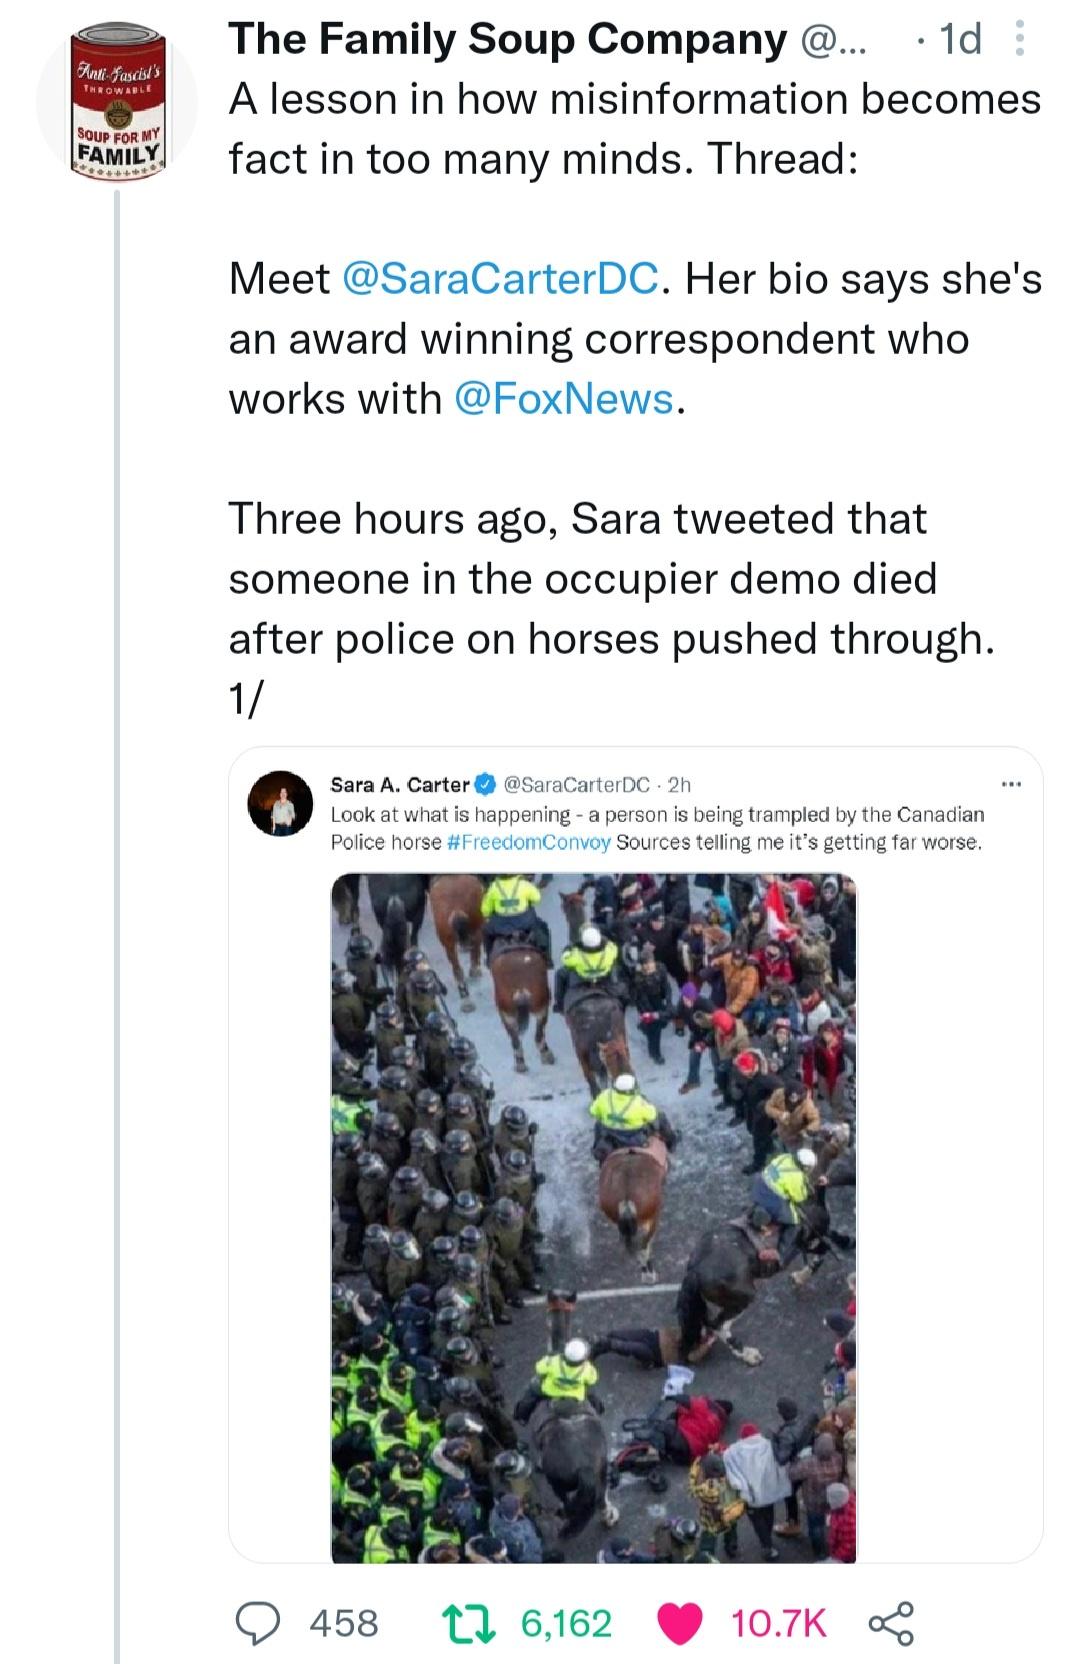Open the tweet's three-dot more options menu
The height and width of the screenshot is (1664, 1080).
(x=1019, y=40)
